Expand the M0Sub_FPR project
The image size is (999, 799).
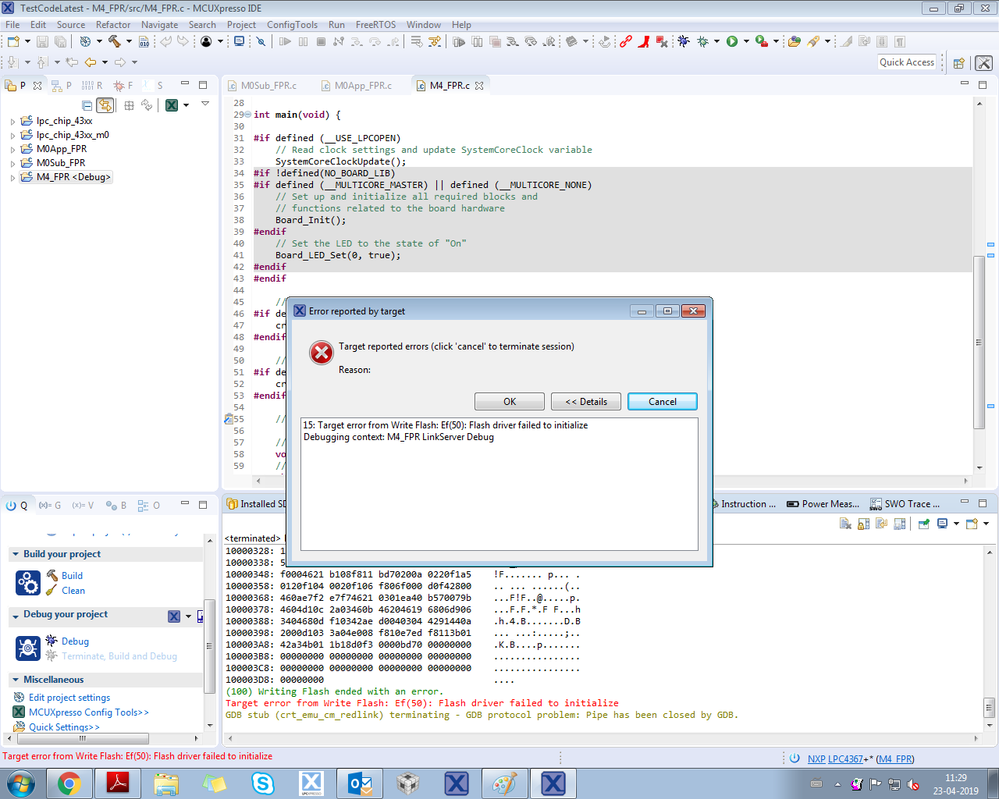(13, 163)
